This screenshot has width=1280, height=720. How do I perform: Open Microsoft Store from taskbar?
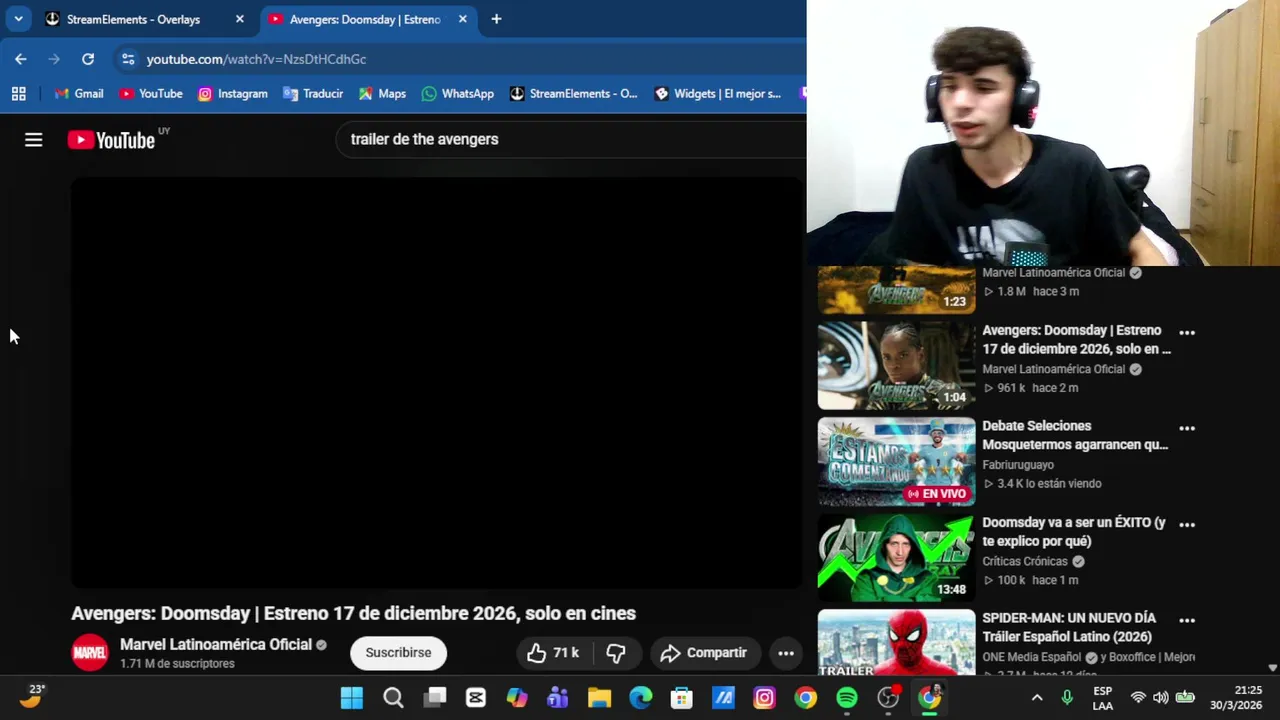tap(682, 698)
